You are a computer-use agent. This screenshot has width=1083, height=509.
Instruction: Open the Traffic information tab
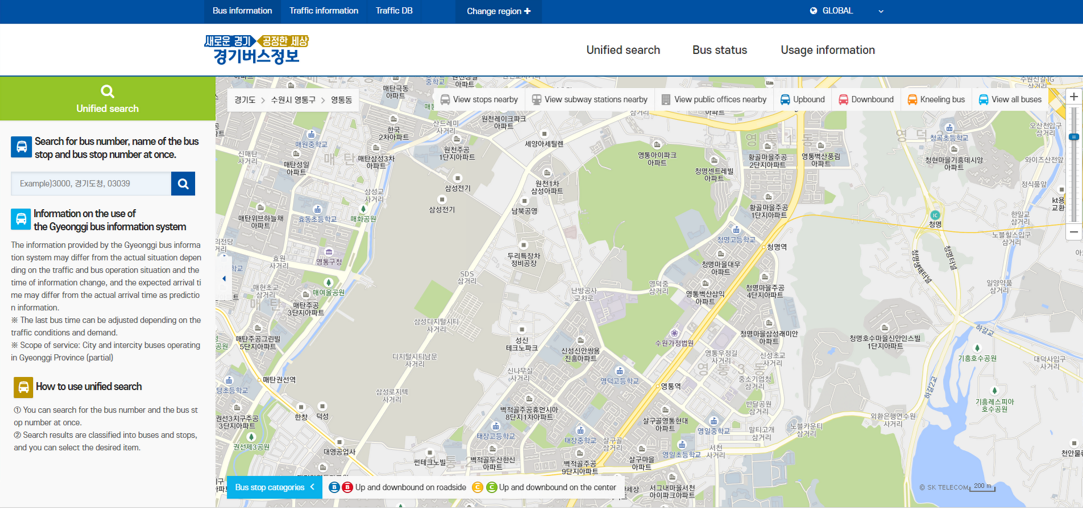click(323, 11)
